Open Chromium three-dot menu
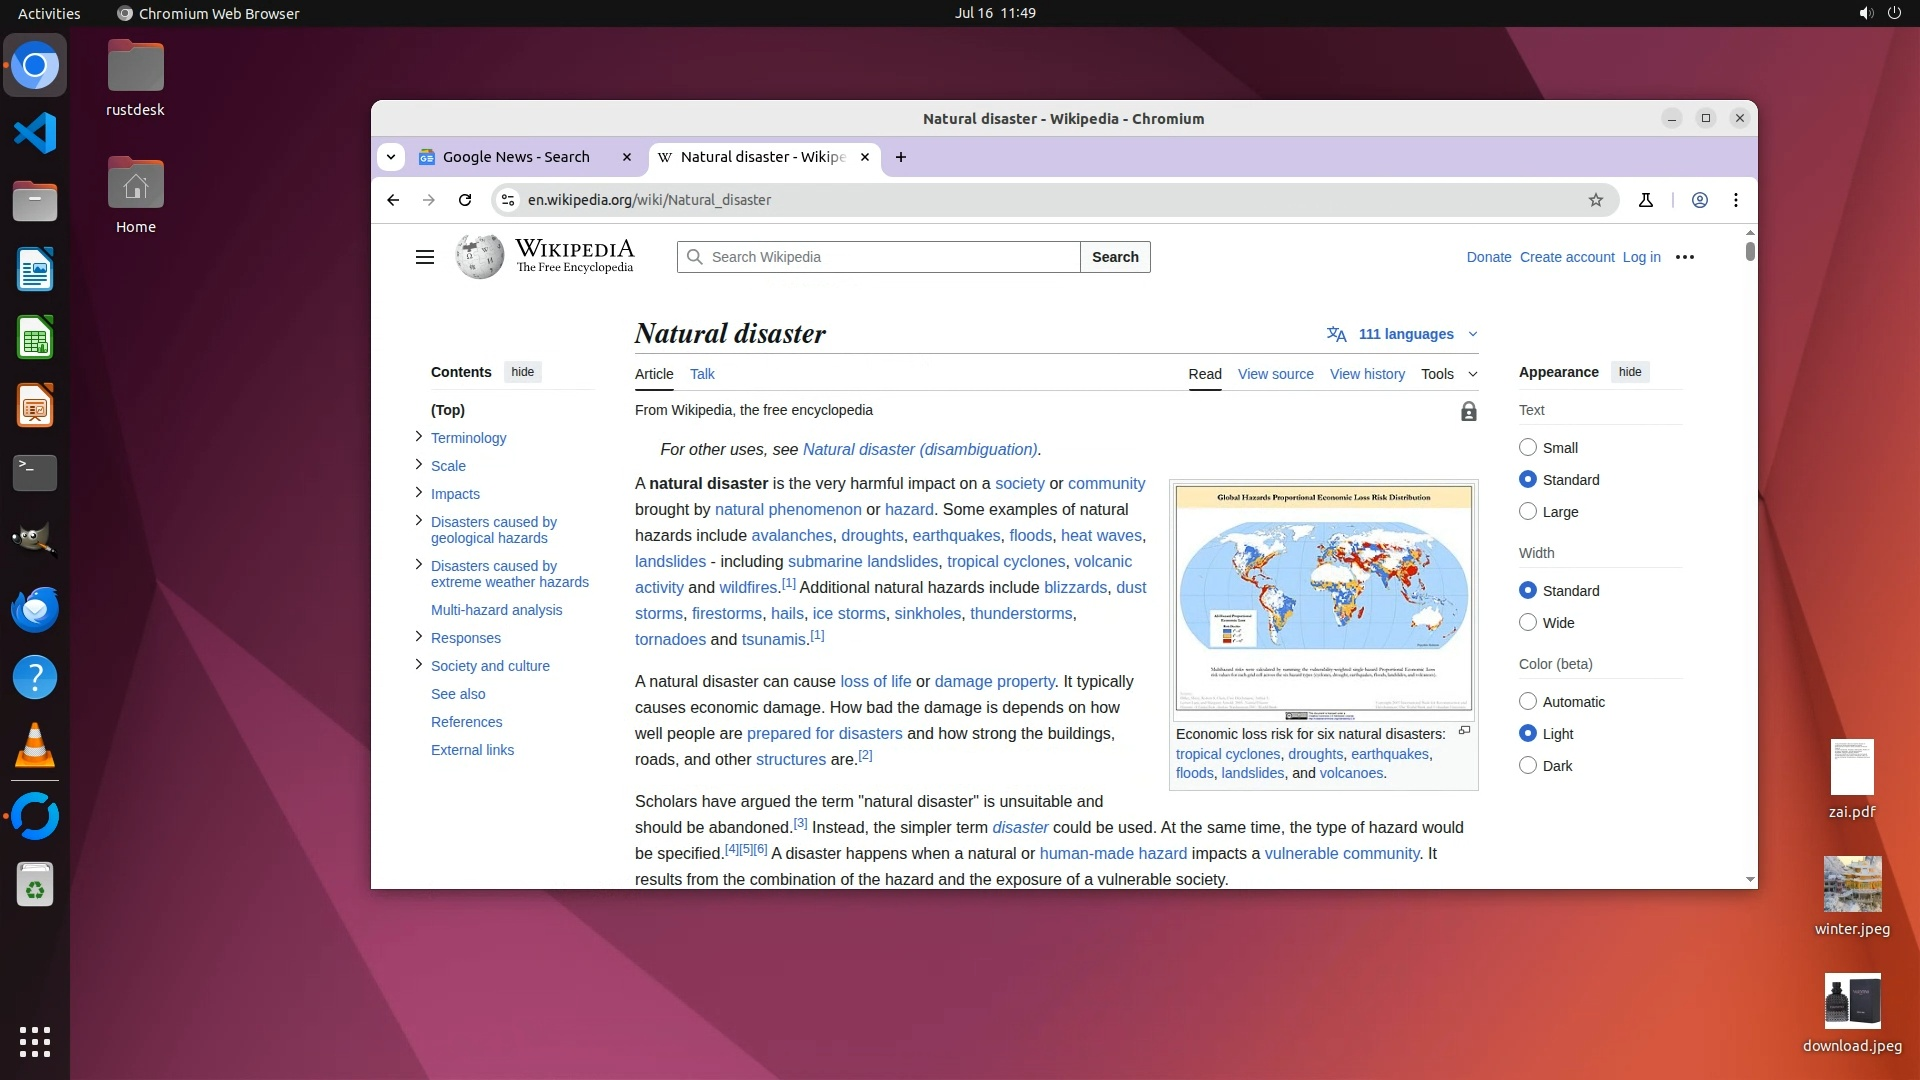Viewport: 1920px width, 1080px height. point(1736,200)
